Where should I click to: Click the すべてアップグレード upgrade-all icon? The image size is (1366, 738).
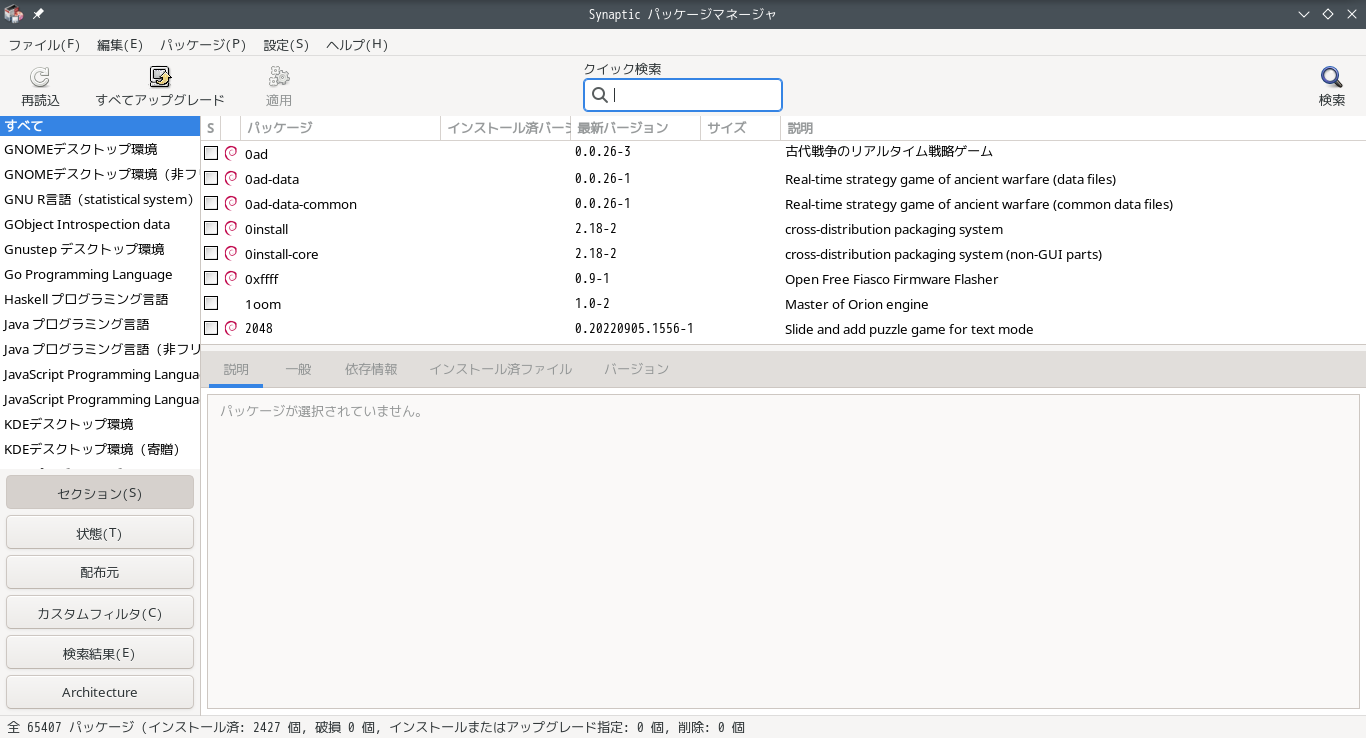(x=160, y=77)
